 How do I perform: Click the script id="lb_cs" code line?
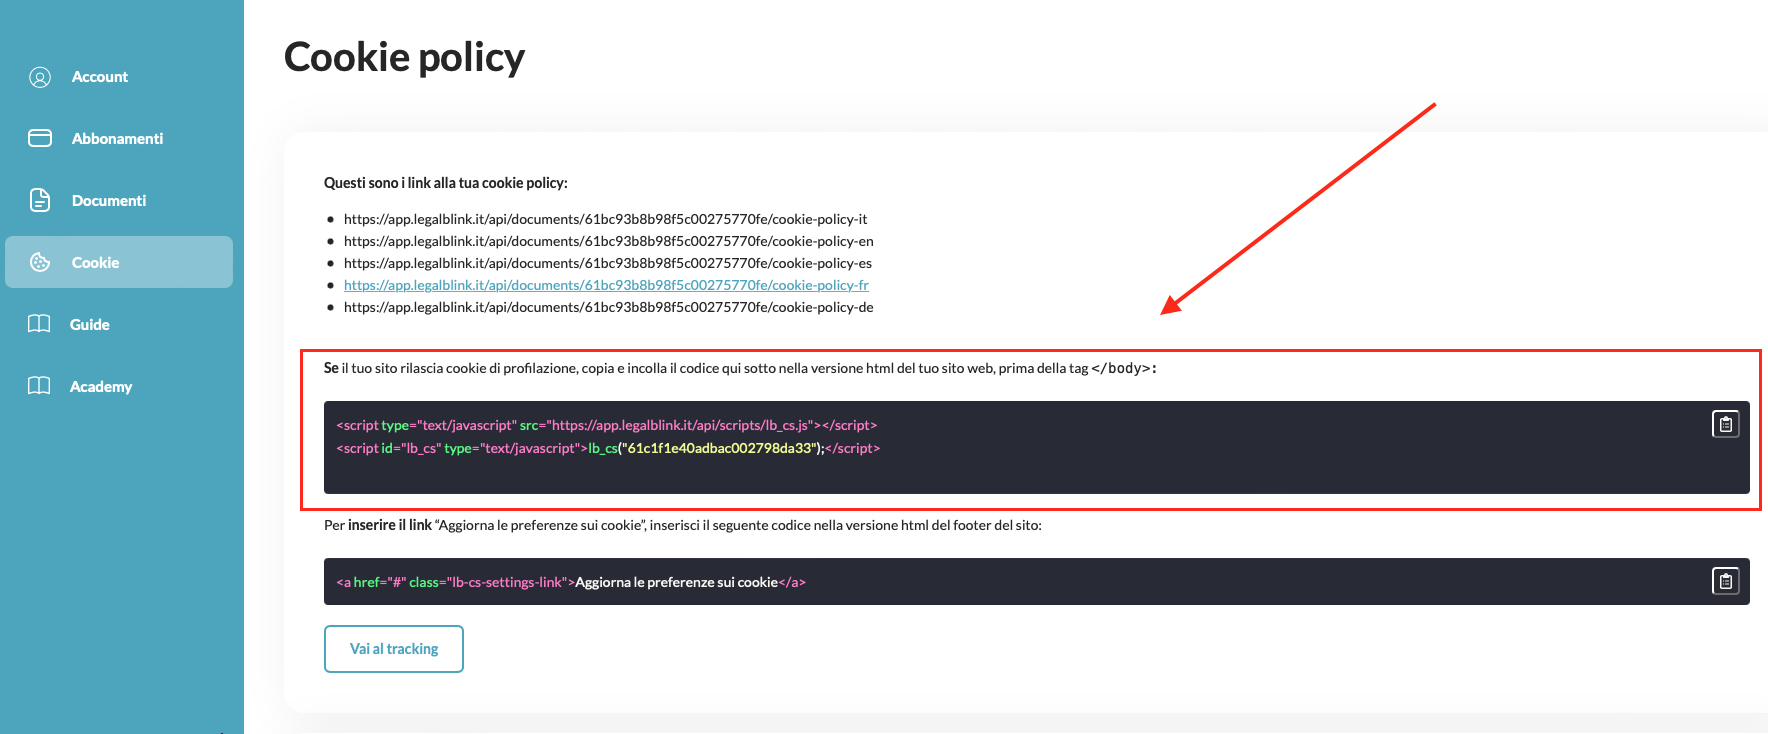[608, 448]
